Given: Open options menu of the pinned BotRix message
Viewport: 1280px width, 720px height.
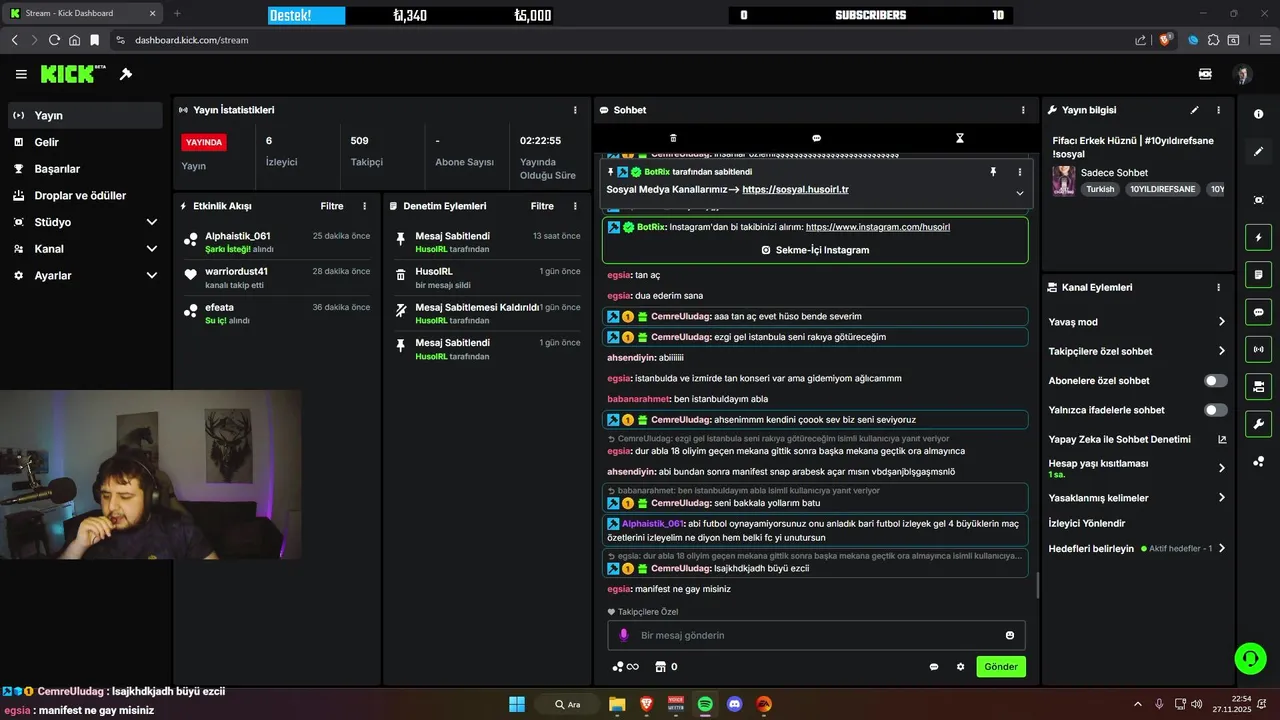Looking at the screenshot, I should pos(1020,172).
